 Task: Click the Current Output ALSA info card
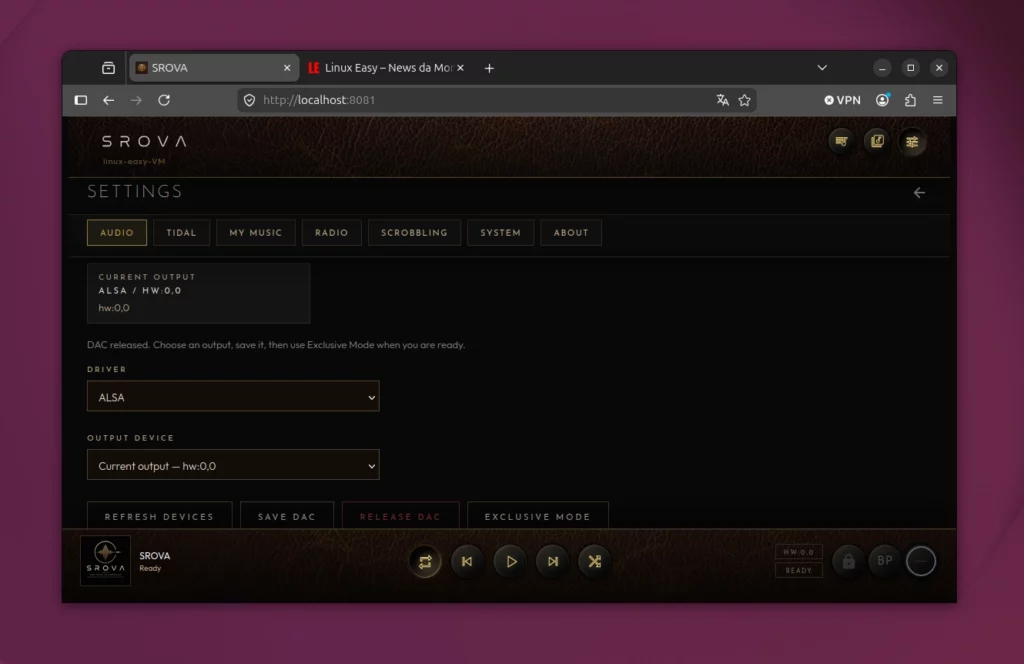pyautogui.click(x=199, y=293)
